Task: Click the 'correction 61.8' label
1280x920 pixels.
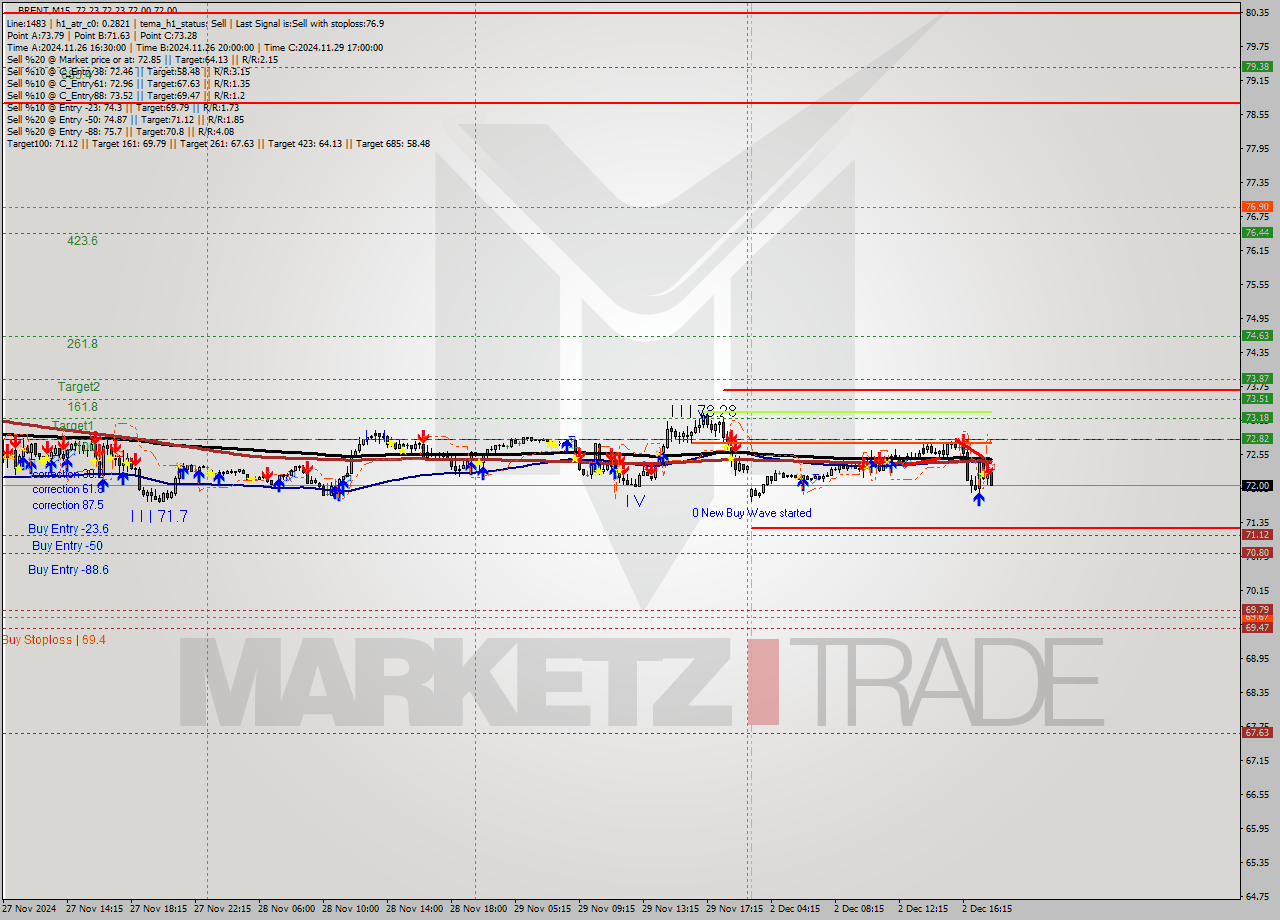Action: 68,489
